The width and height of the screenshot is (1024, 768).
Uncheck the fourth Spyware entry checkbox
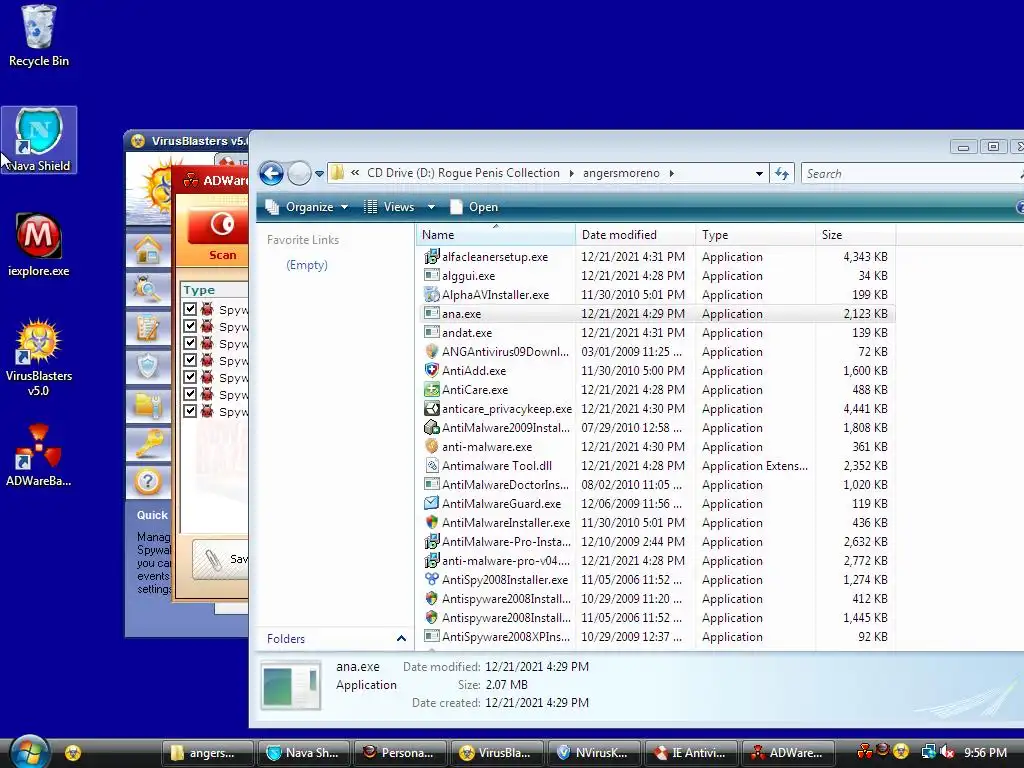(x=190, y=360)
